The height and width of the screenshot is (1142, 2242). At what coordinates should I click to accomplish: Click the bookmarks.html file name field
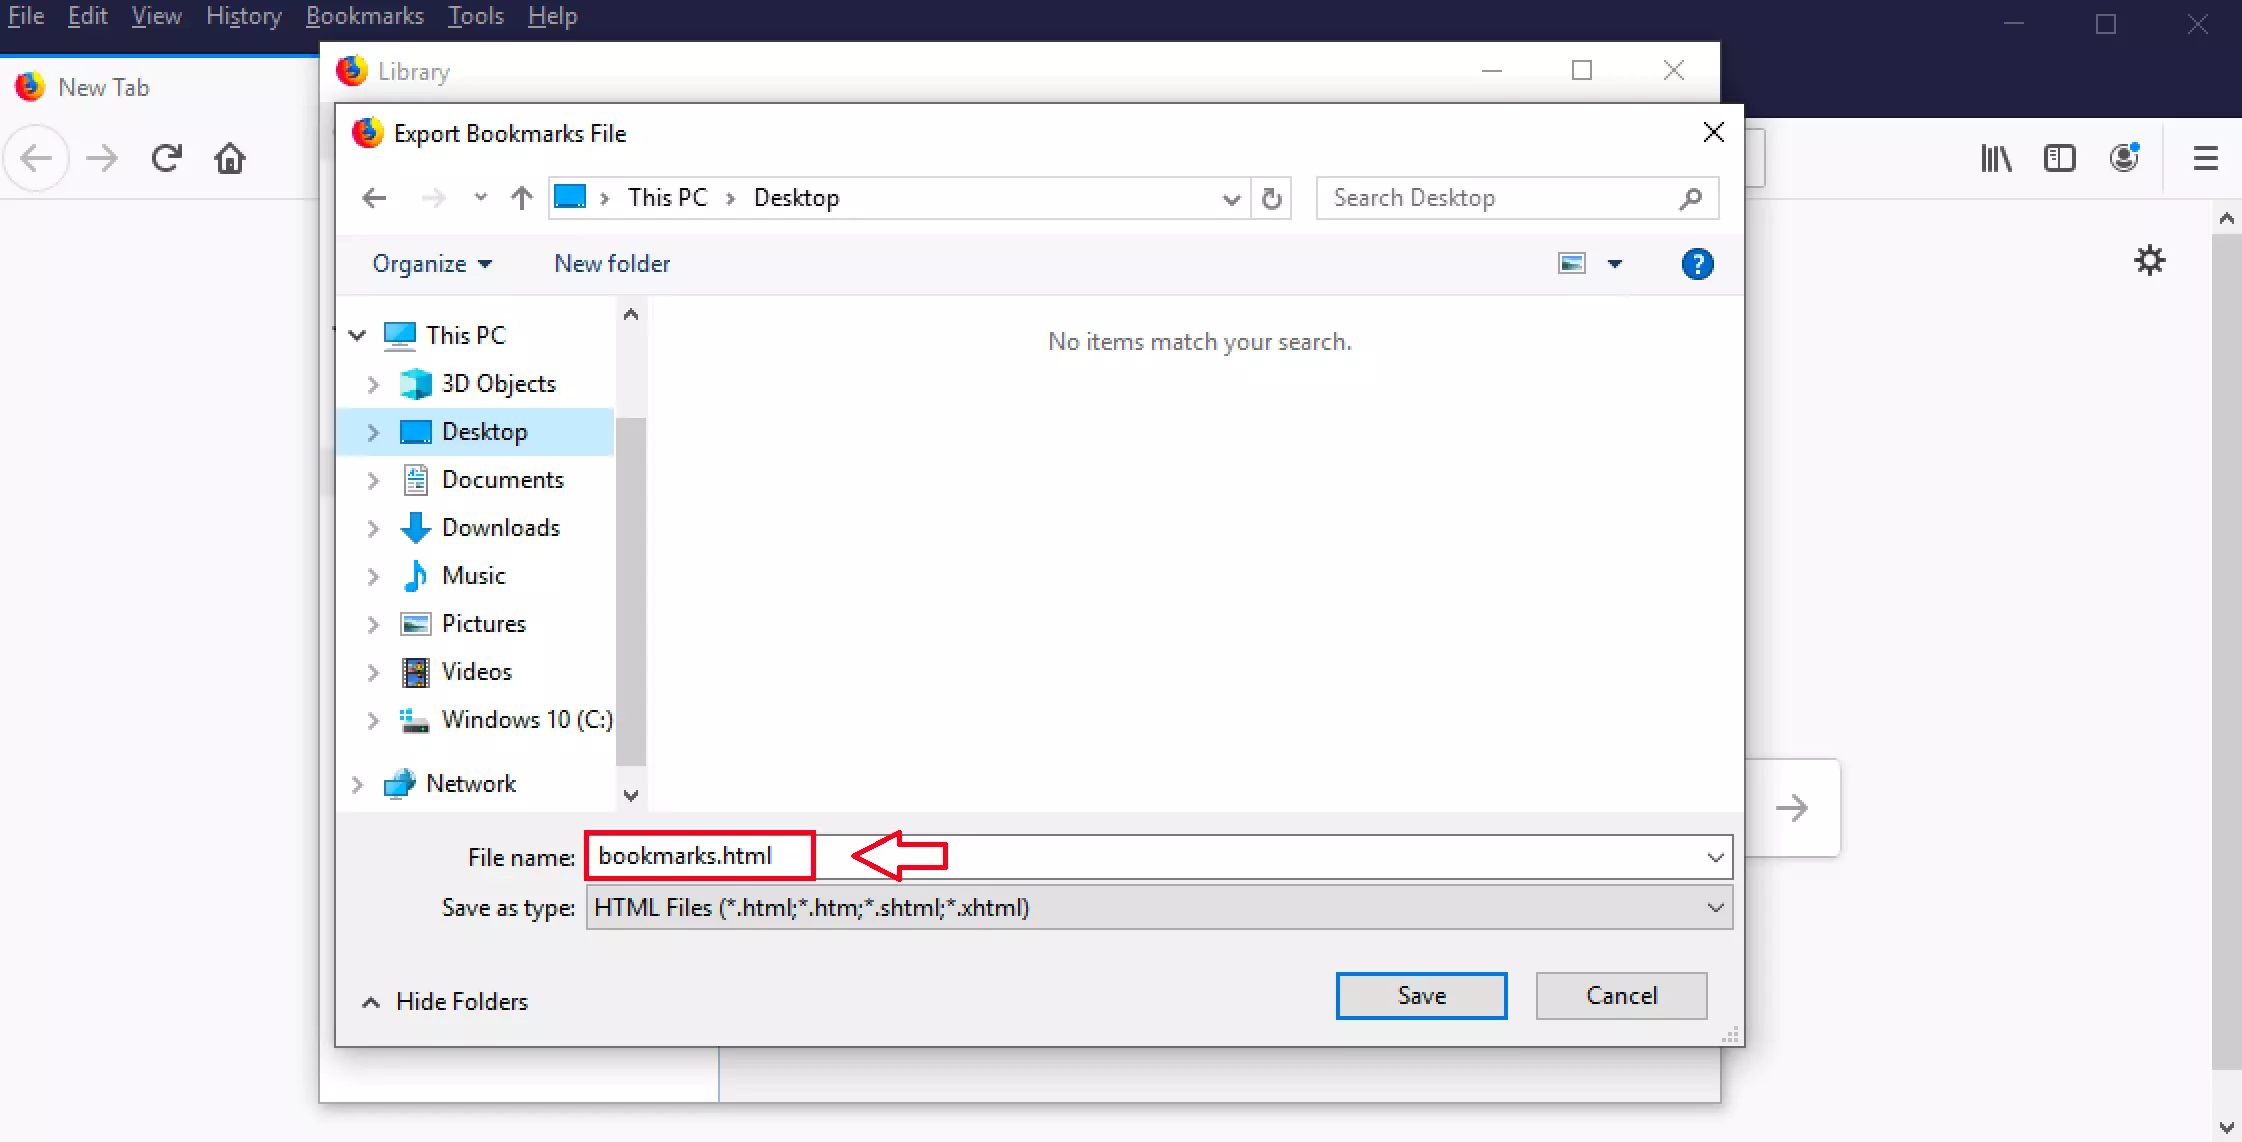point(699,855)
